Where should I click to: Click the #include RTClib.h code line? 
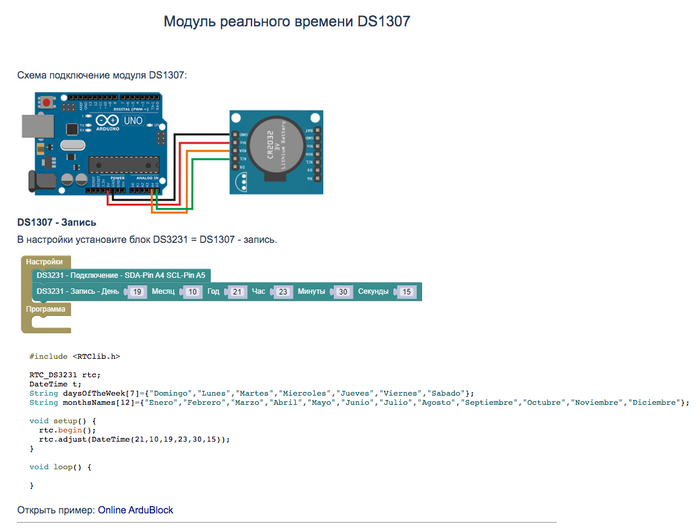(74, 355)
